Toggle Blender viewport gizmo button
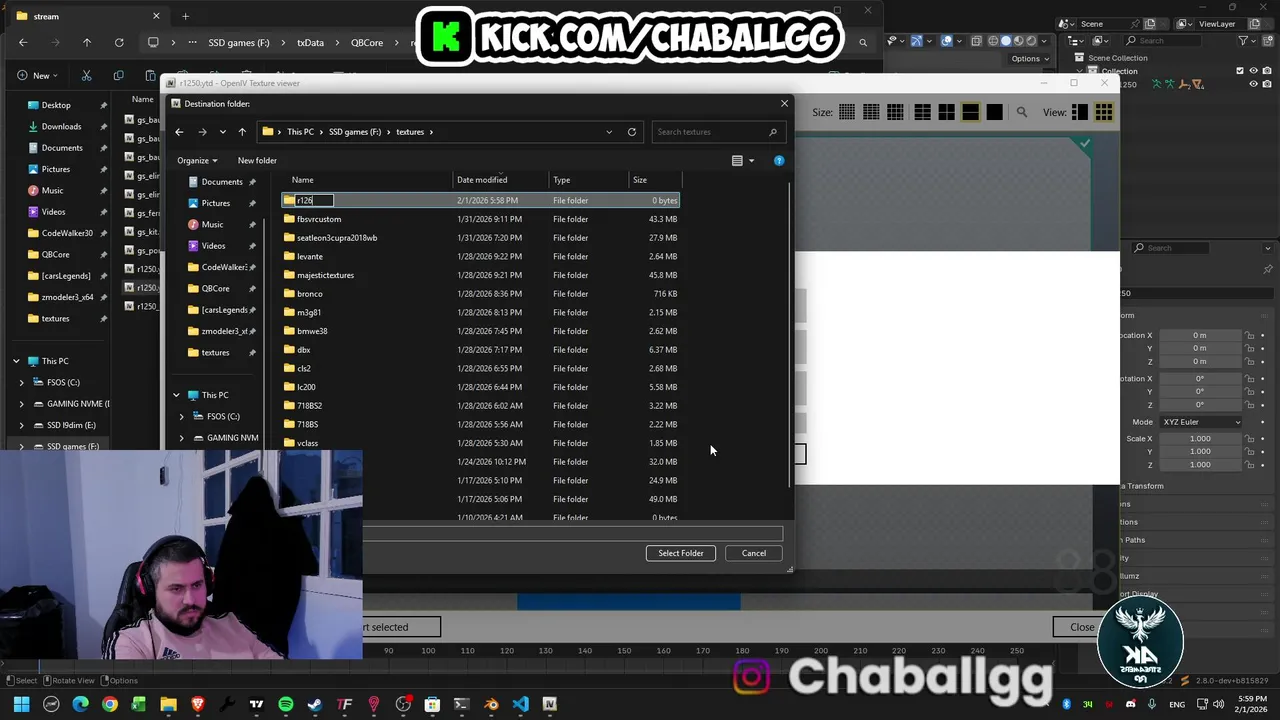Image resolution: width=1280 pixels, height=720 pixels. pos(916,41)
